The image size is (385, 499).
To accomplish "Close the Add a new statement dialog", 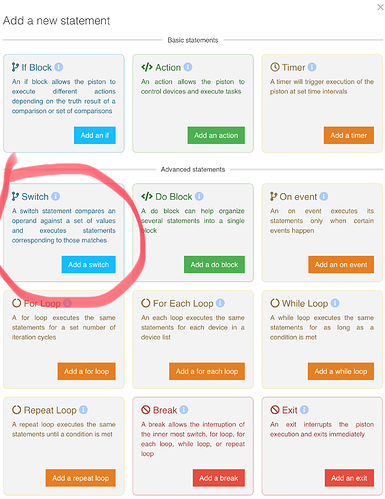I will [380, 7].
